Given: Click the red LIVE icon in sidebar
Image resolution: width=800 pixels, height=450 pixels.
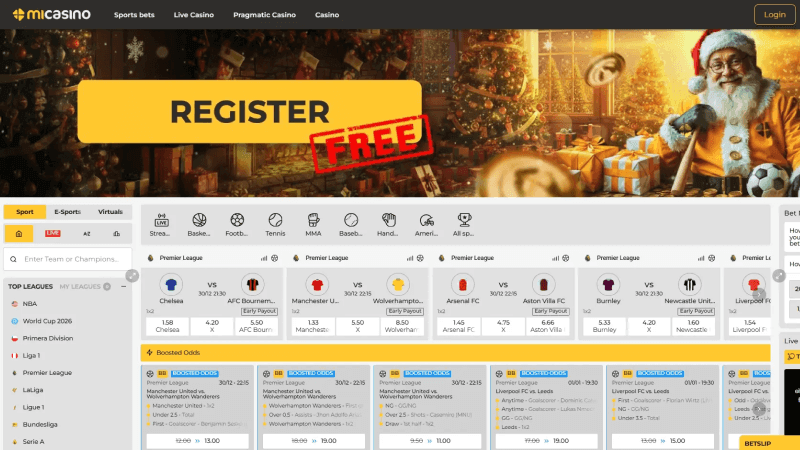Looking at the screenshot, I should coord(53,233).
